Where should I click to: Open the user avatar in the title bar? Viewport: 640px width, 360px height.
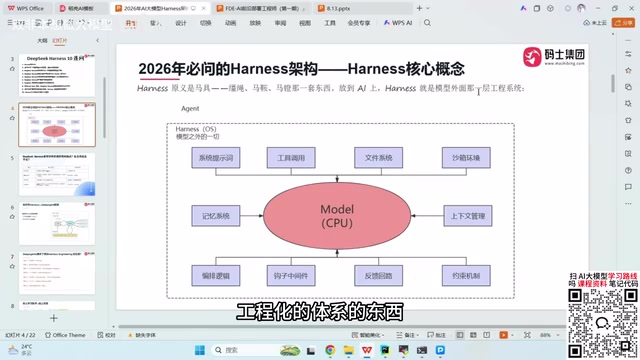pyautogui.click(x=581, y=8)
